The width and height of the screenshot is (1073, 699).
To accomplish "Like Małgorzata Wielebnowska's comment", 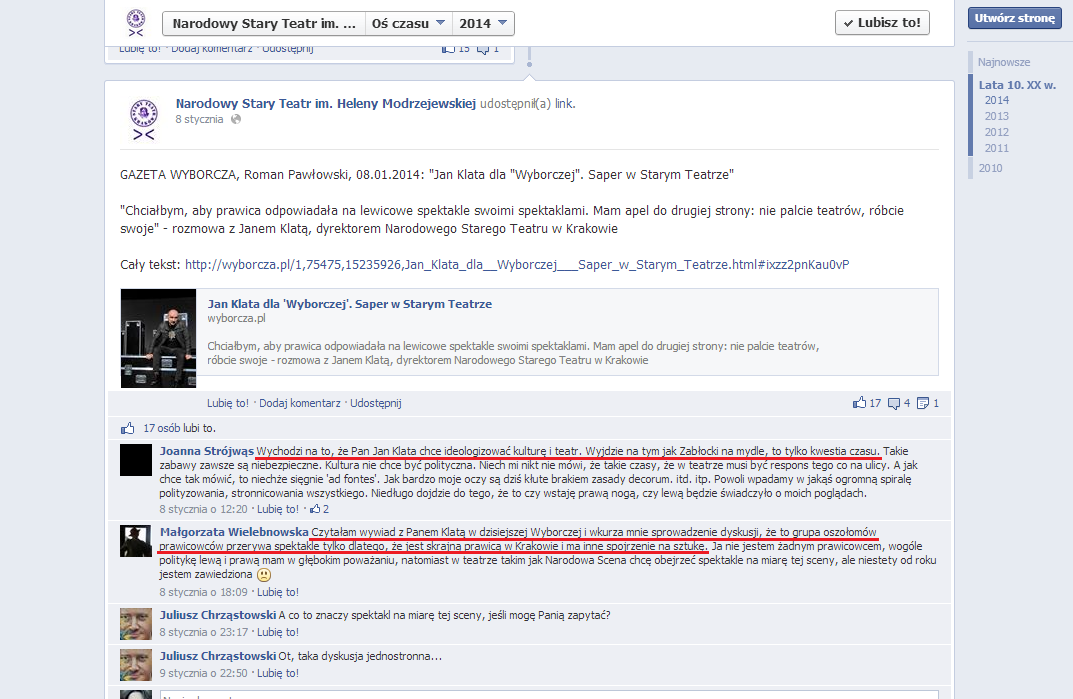I will tap(278, 592).
